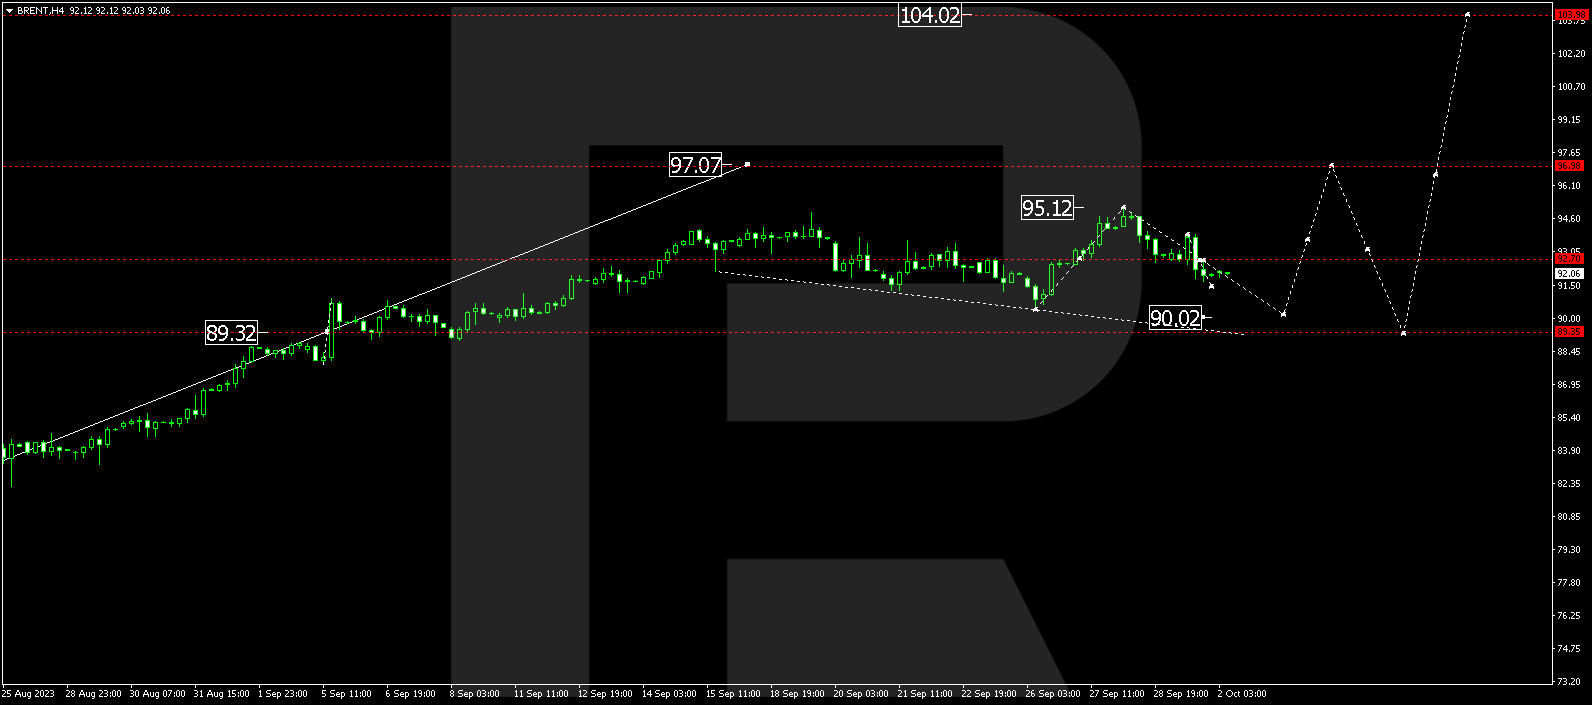Click the red 96.98 level tag on axis

click(1569, 166)
